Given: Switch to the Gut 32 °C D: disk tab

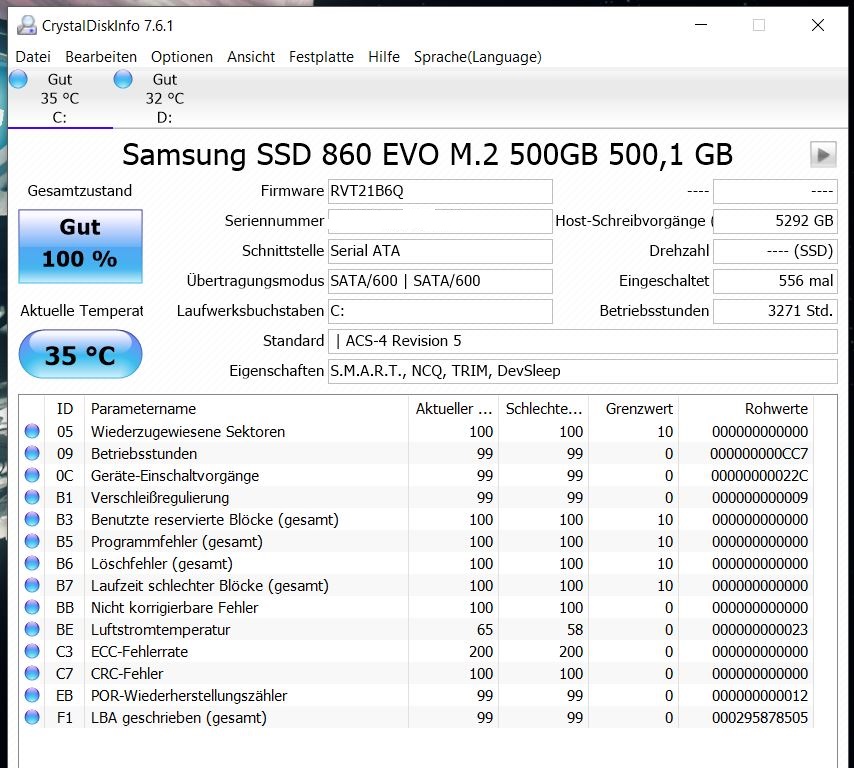Looking at the screenshot, I should (164, 98).
